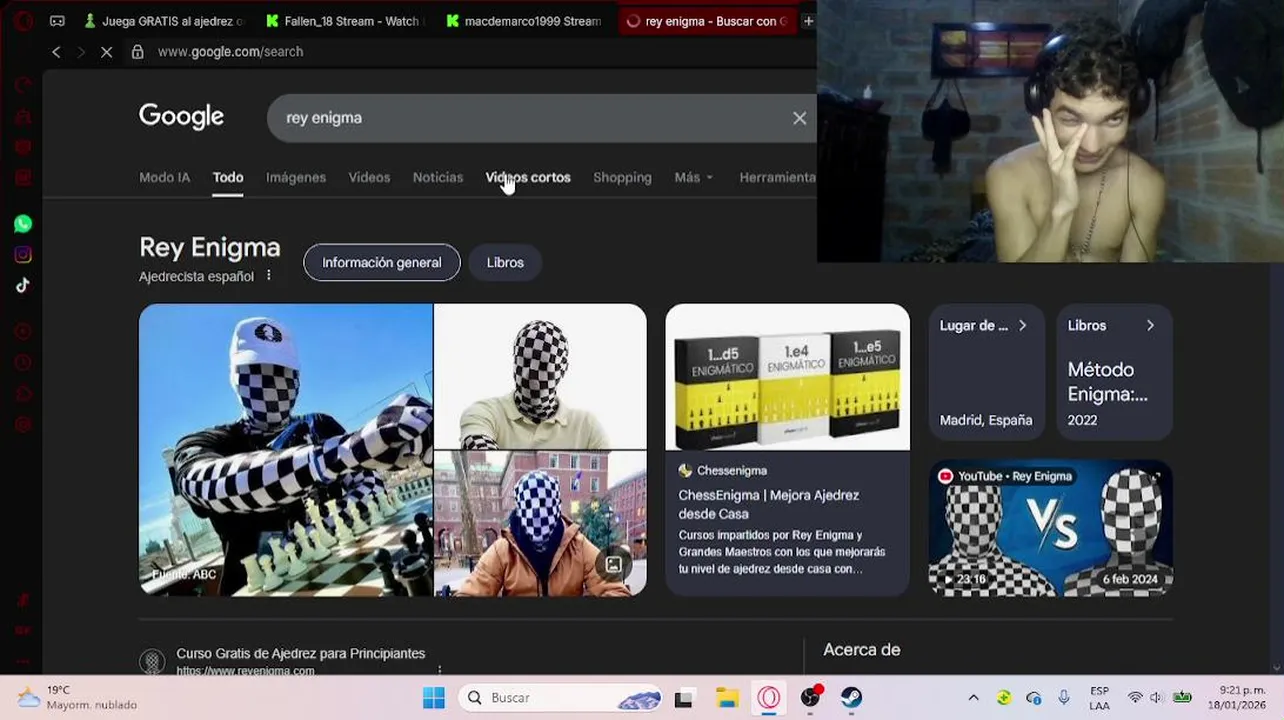The height and width of the screenshot is (720, 1284).
Task: Open the Método Enigma 2022 book card
Action: (x=1114, y=372)
